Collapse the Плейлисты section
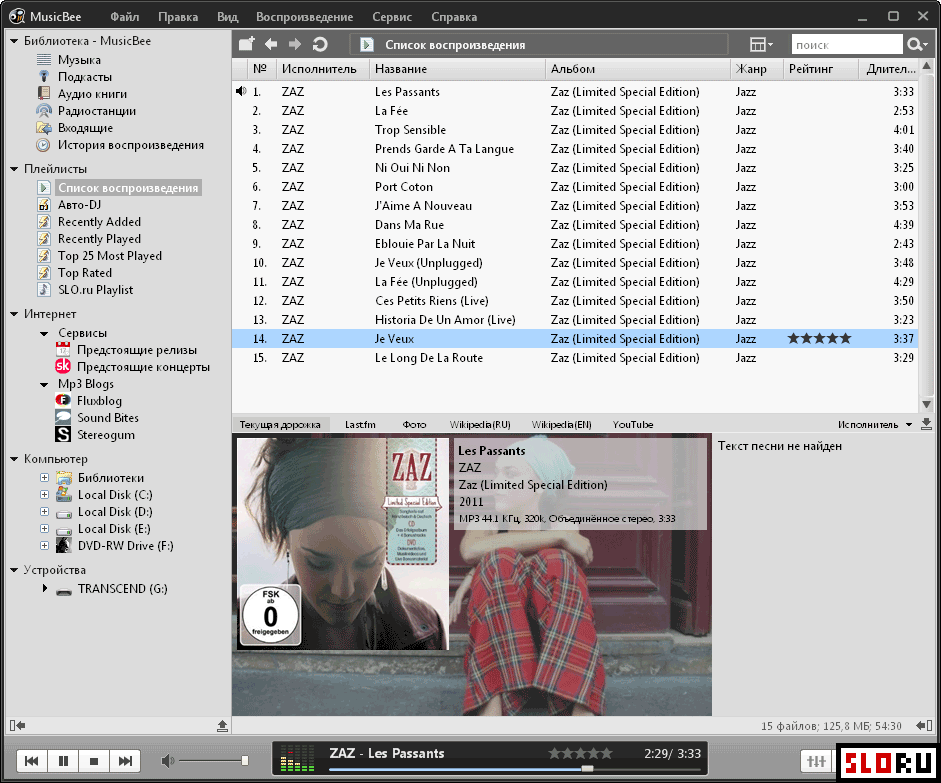The height and width of the screenshot is (783, 941). tap(14, 169)
